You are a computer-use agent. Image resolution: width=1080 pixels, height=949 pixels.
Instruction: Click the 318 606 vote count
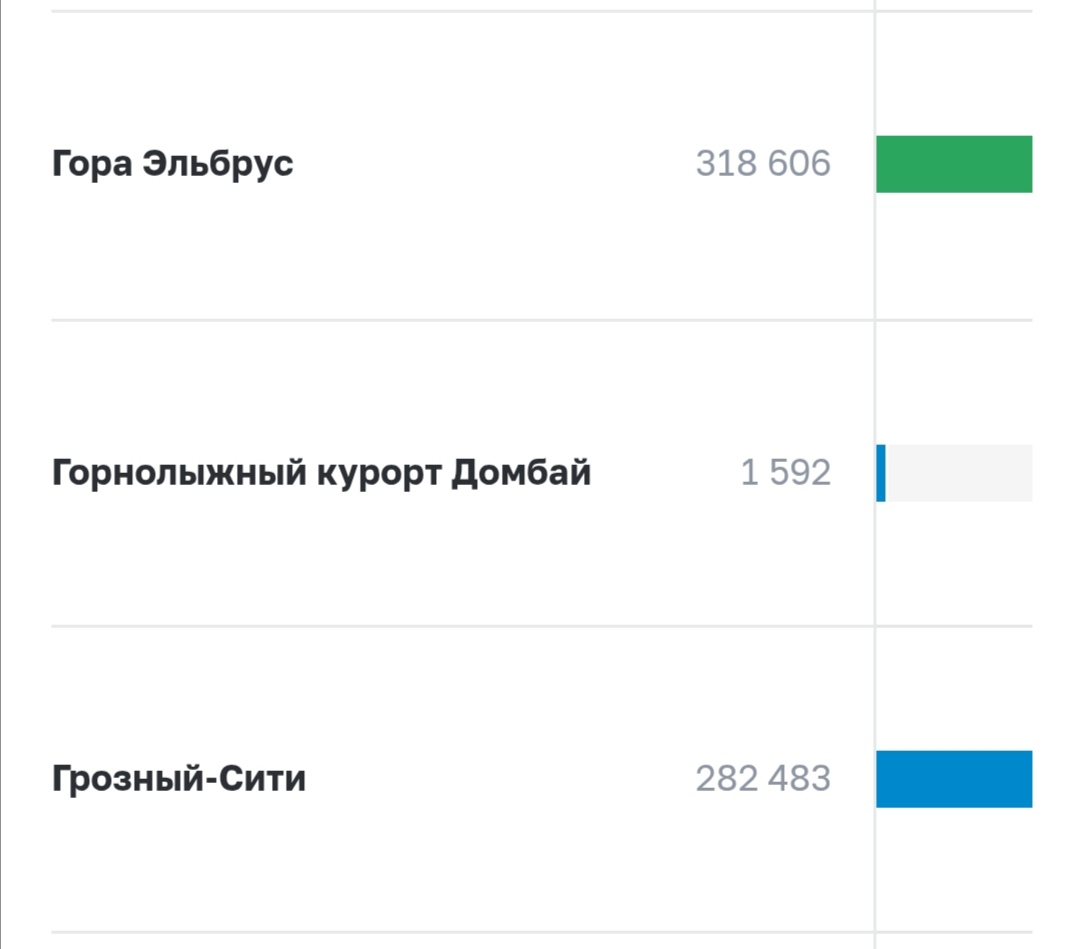coord(763,163)
